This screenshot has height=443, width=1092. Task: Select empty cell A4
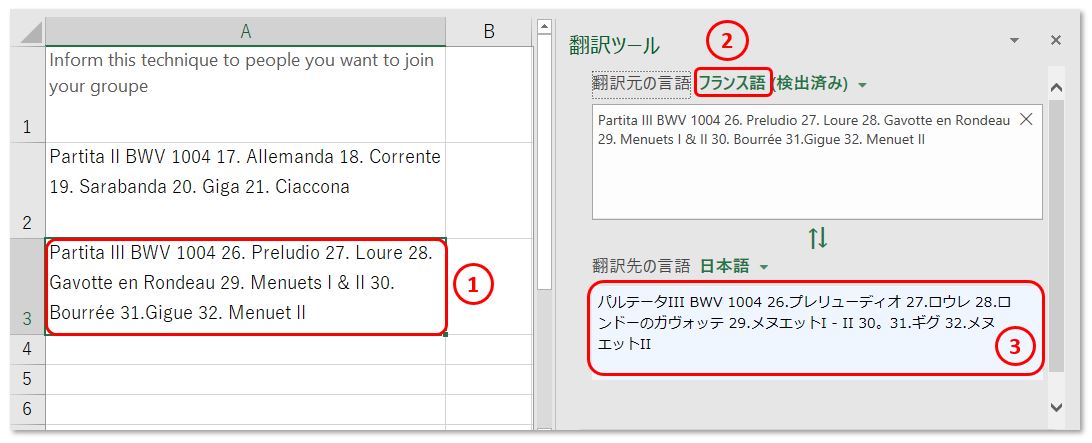[x=245, y=349]
